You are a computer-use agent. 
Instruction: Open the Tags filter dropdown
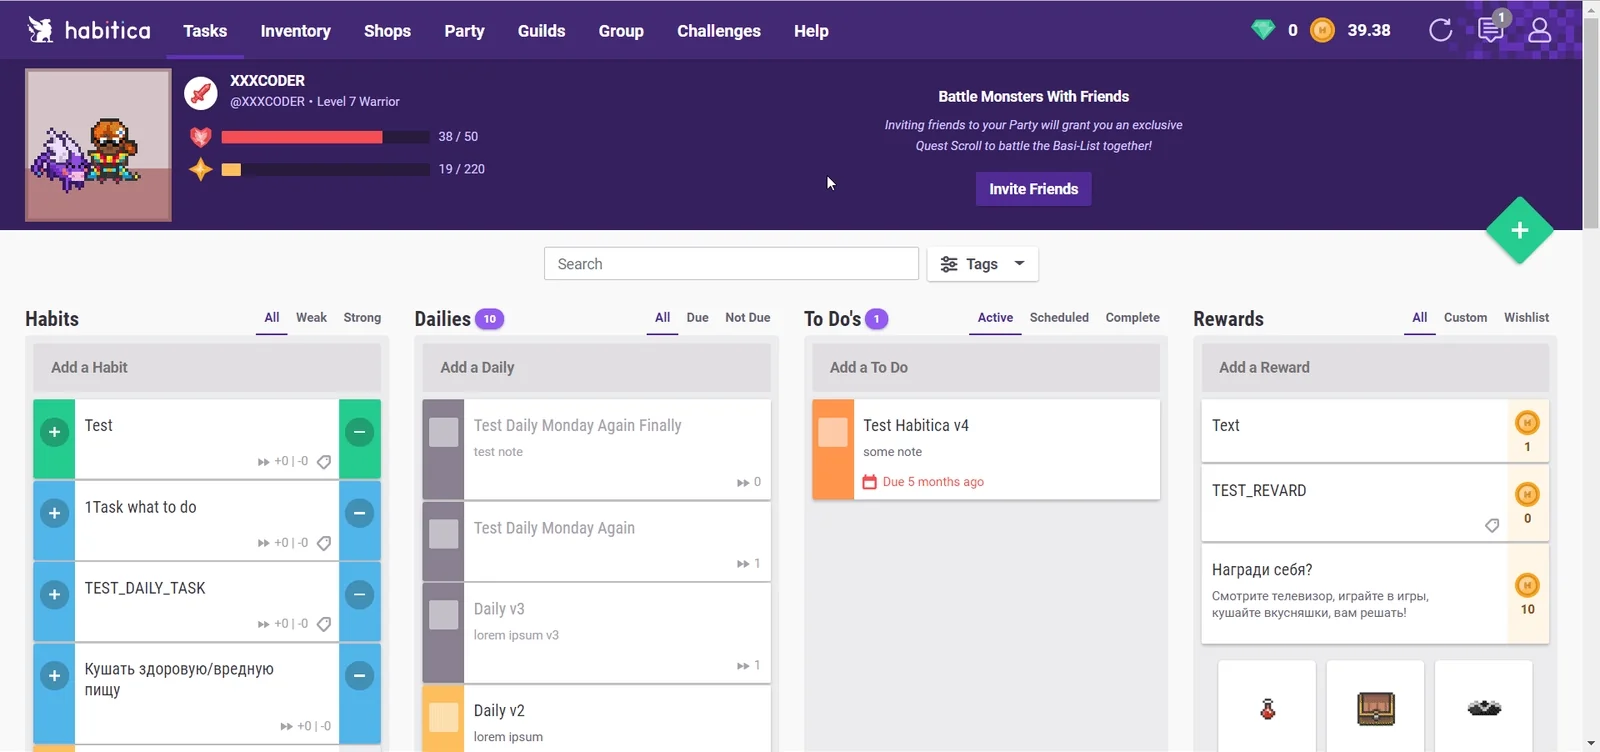[982, 264]
